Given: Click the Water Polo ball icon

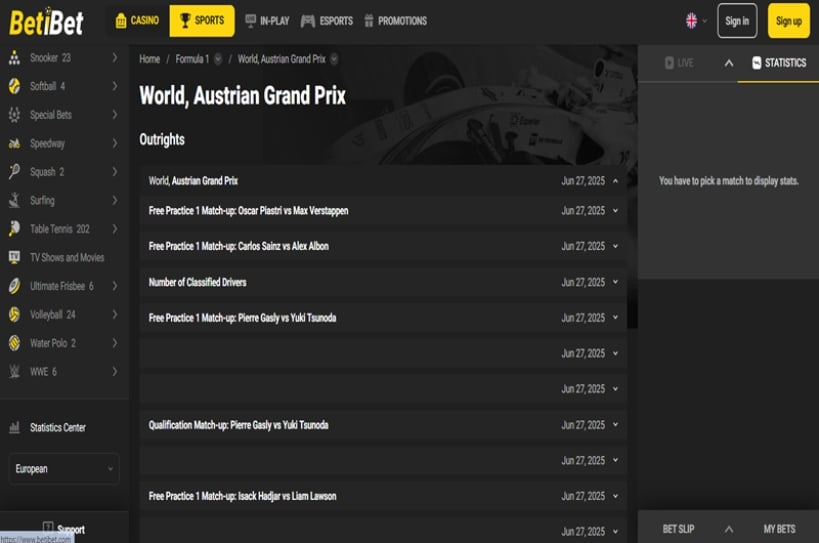Looking at the screenshot, I should pyautogui.click(x=15, y=343).
